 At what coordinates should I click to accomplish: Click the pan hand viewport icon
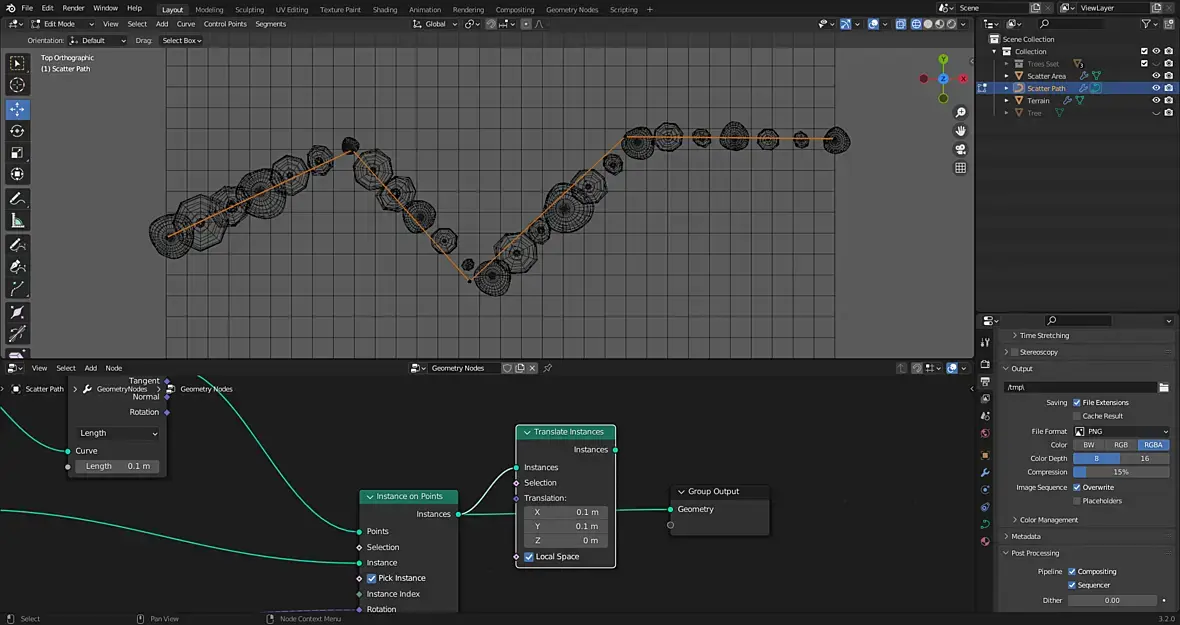[x=960, y=131]
